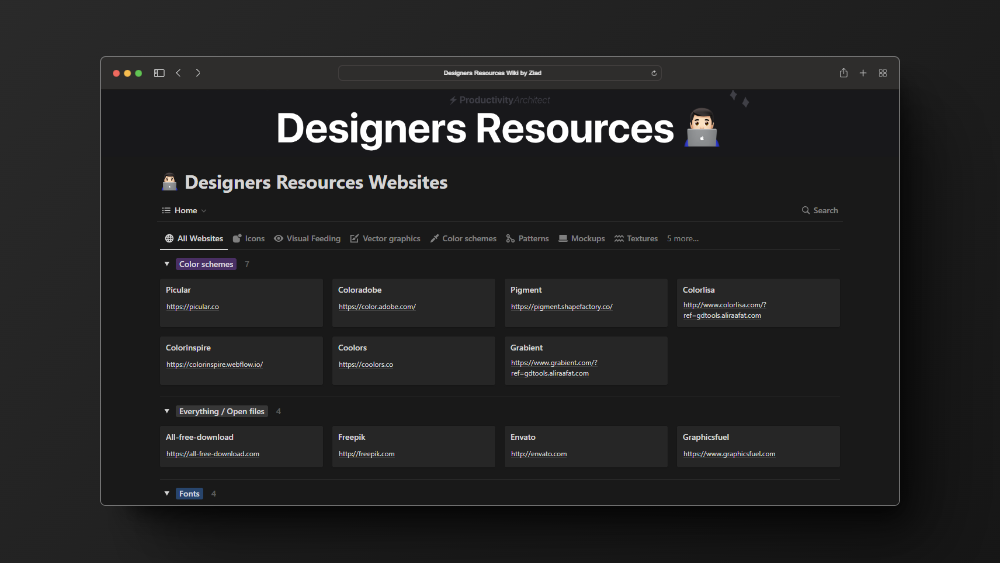The image size is (1000, 563).
Task: Add a new tab with plus icon
Action: (x=863, y=73)
